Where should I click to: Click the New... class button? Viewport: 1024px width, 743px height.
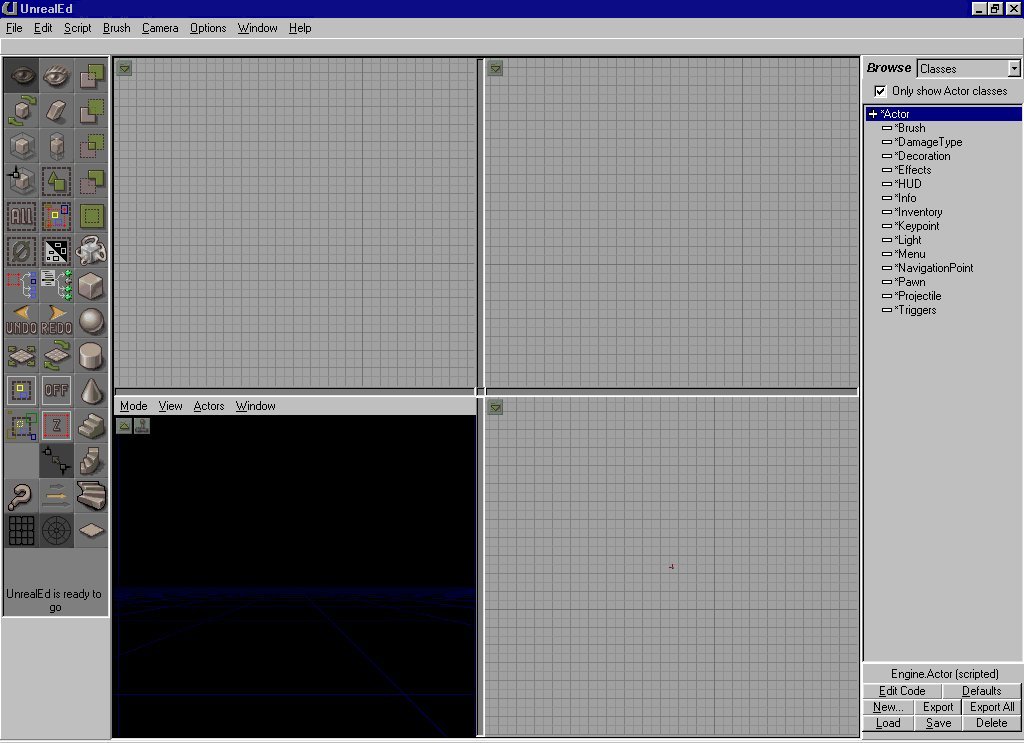tap(888, 707)
